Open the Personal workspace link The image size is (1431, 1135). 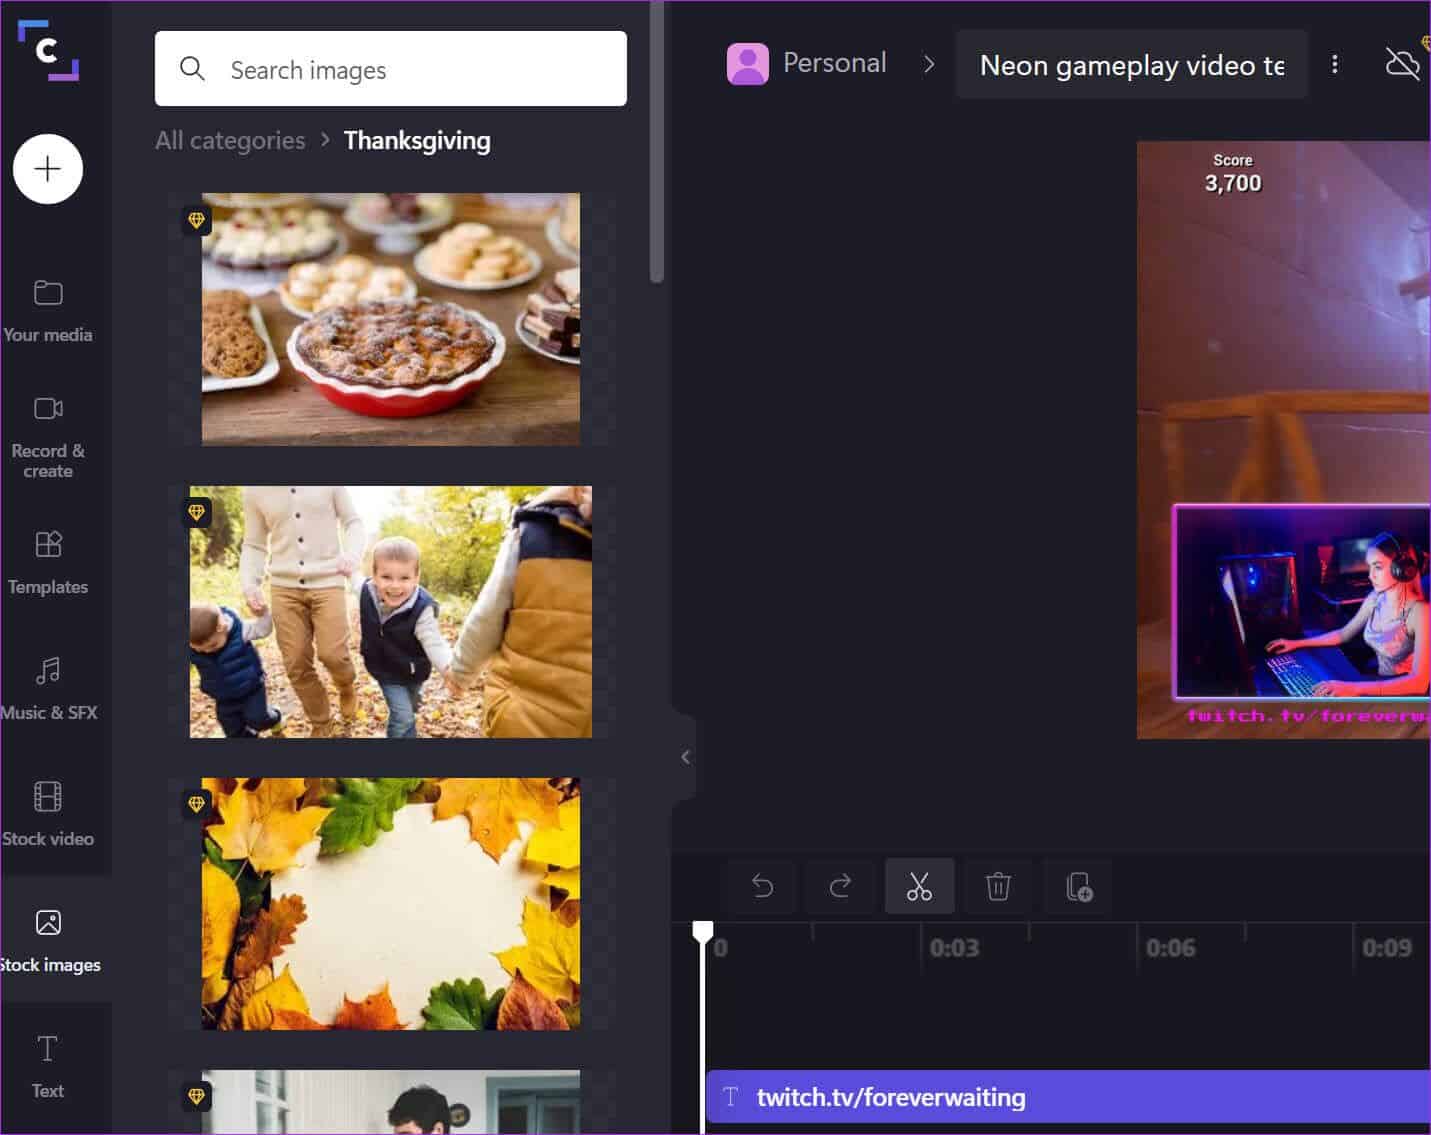tap(834, 63)
